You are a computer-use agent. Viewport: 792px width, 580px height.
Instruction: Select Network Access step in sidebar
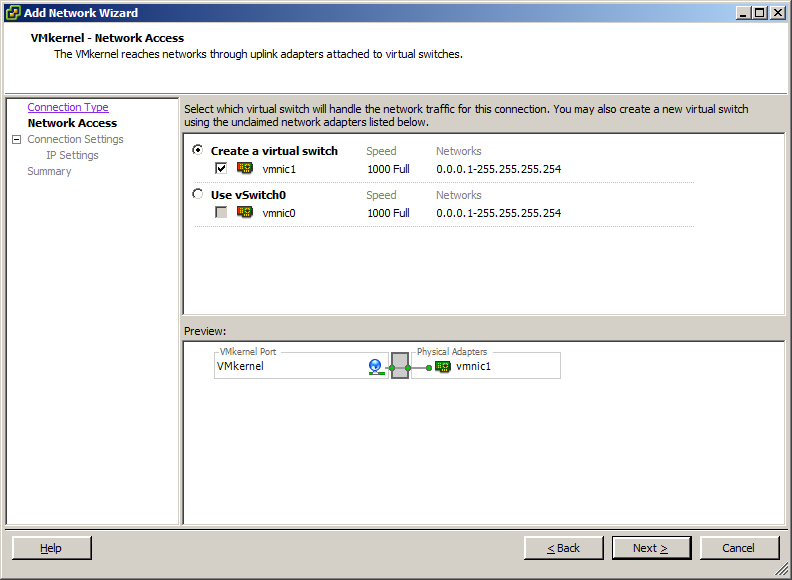pos(72,123)
